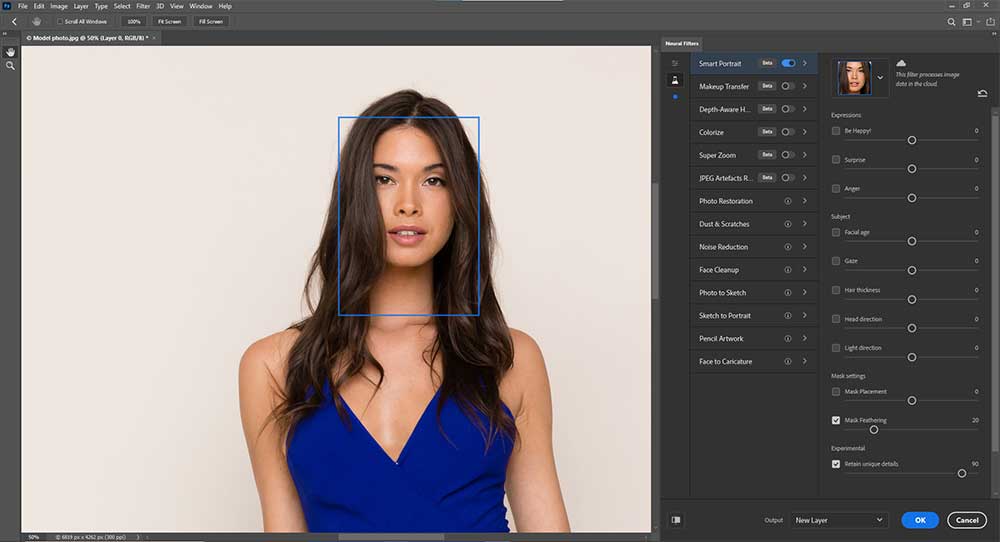Adjust the Be Happy! slider handle
The height and width of the screenshot is (542, 1000).
(912, 140)
